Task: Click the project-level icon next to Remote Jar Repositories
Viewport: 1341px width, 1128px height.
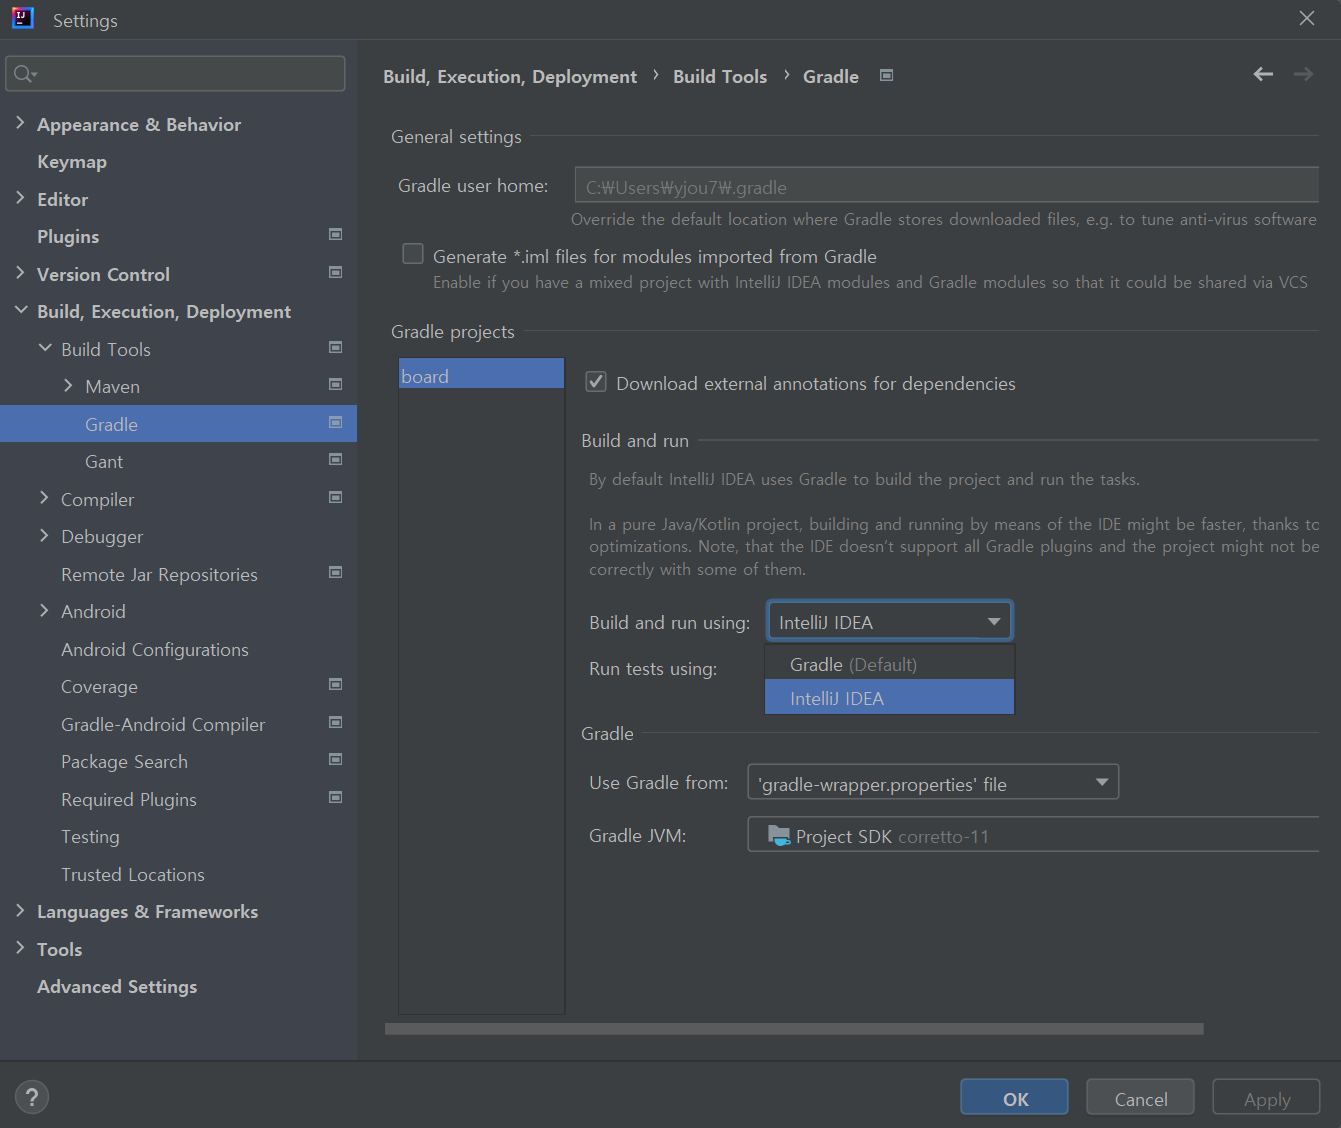Action: [336, 572]
